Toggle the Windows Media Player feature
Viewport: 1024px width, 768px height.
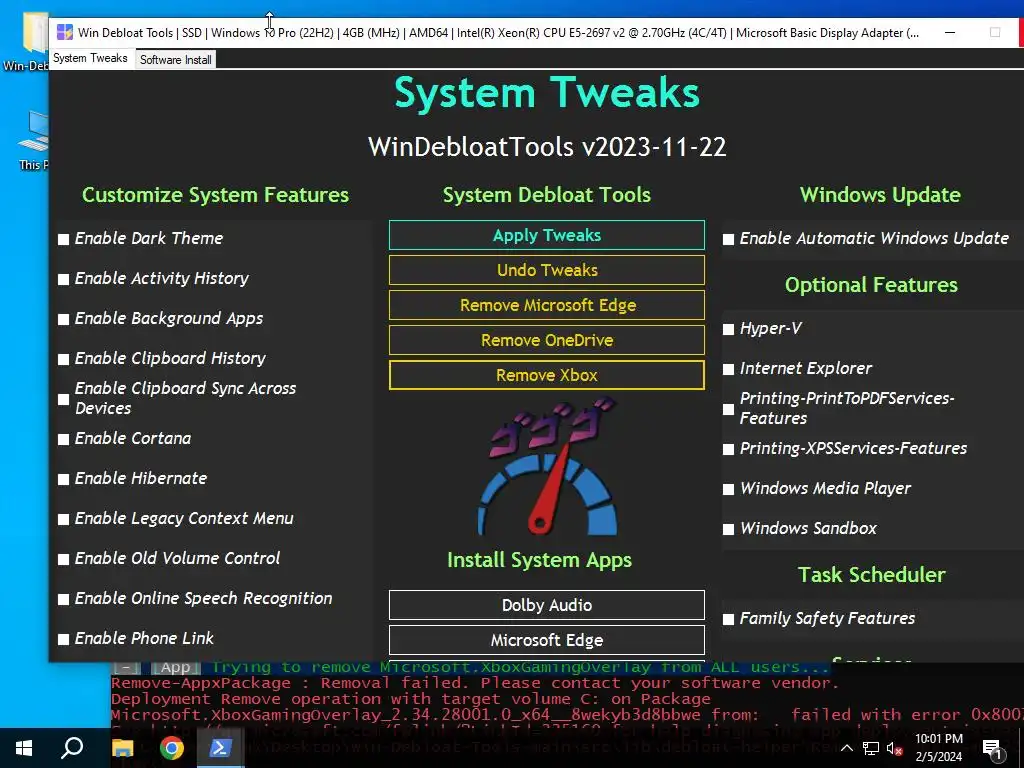point(728,489)
